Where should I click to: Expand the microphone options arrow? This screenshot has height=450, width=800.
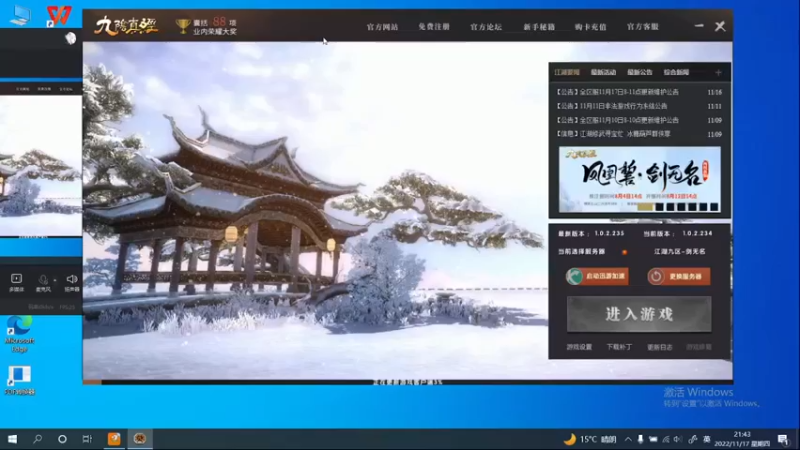(55, 280)
